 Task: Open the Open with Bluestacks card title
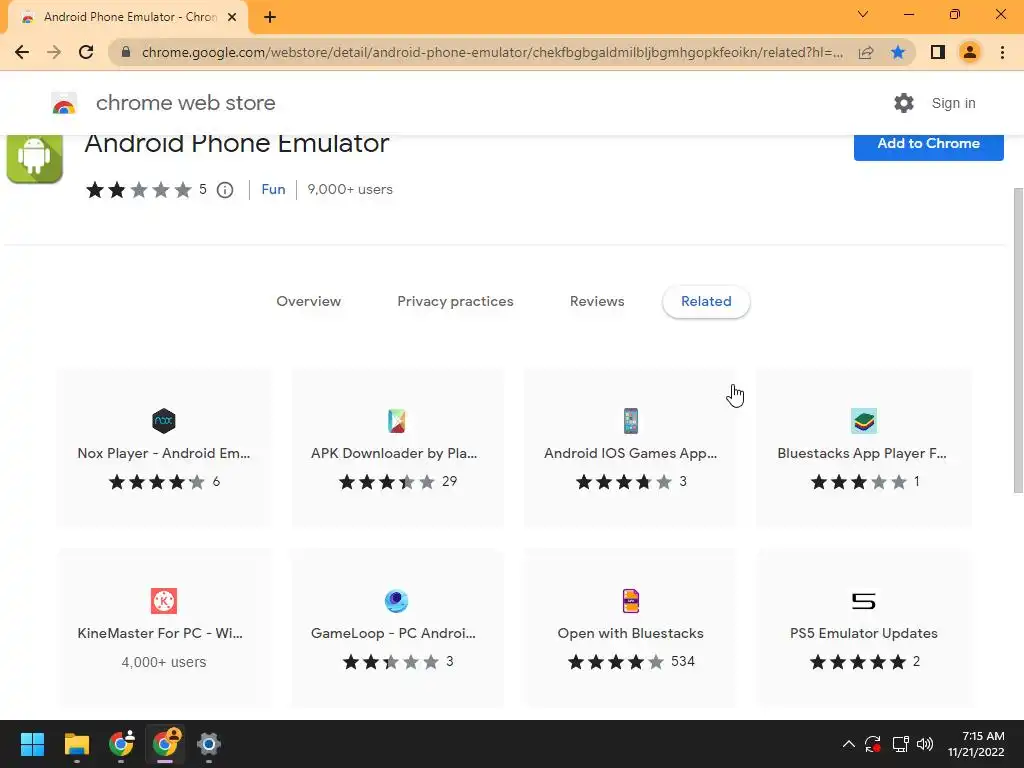click(x=630, y=633)
